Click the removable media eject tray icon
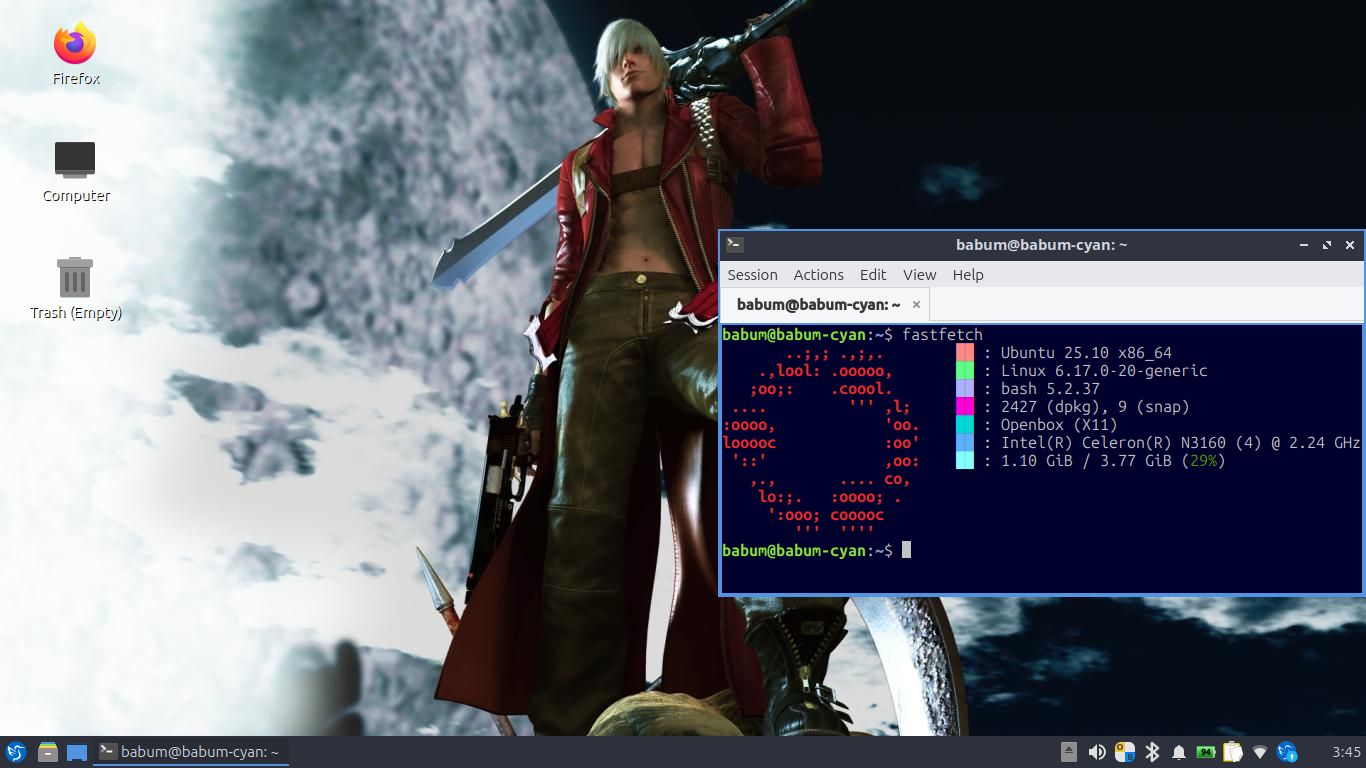 point(1069,752)
